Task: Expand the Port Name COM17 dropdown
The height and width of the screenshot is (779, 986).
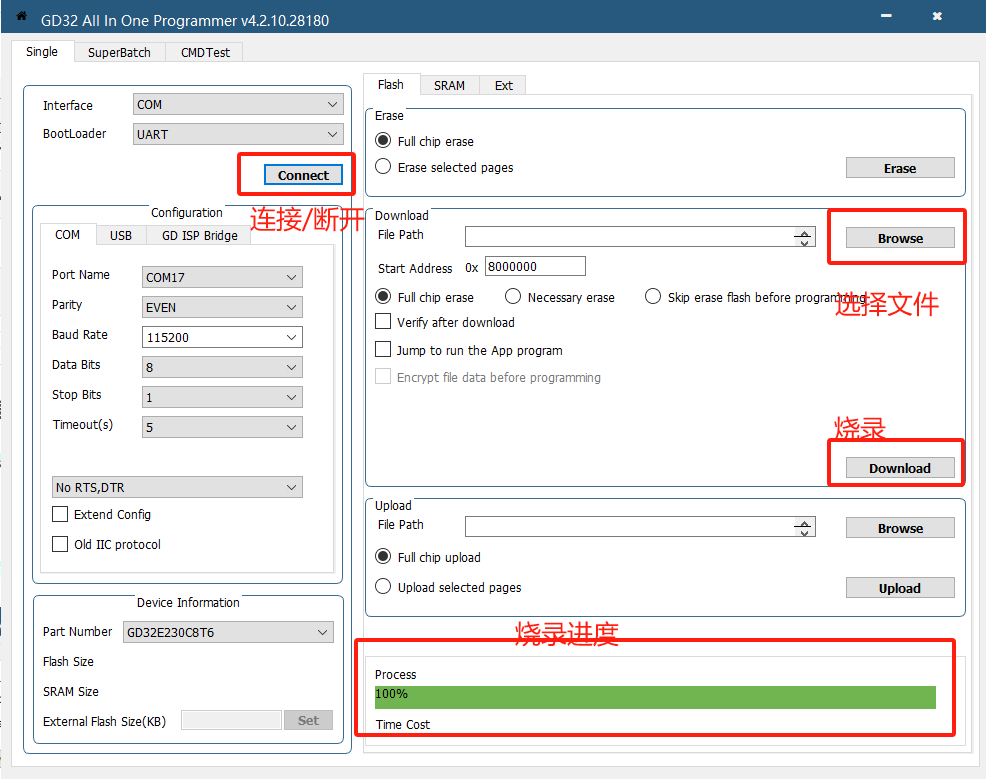Action: coord(222,277)
